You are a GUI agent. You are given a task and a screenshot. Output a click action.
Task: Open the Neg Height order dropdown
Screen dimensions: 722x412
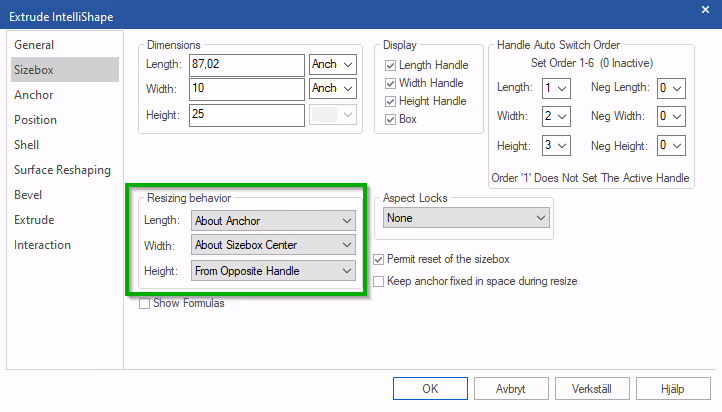(671, 145)
